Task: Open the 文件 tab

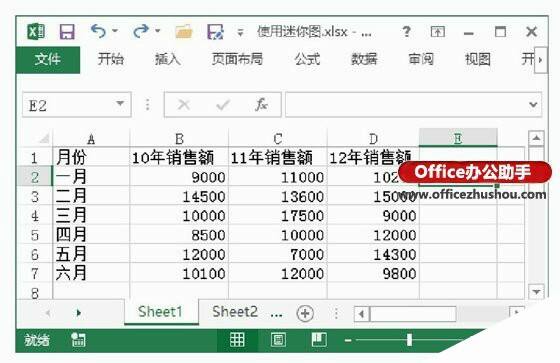Action: coord(48,59)
